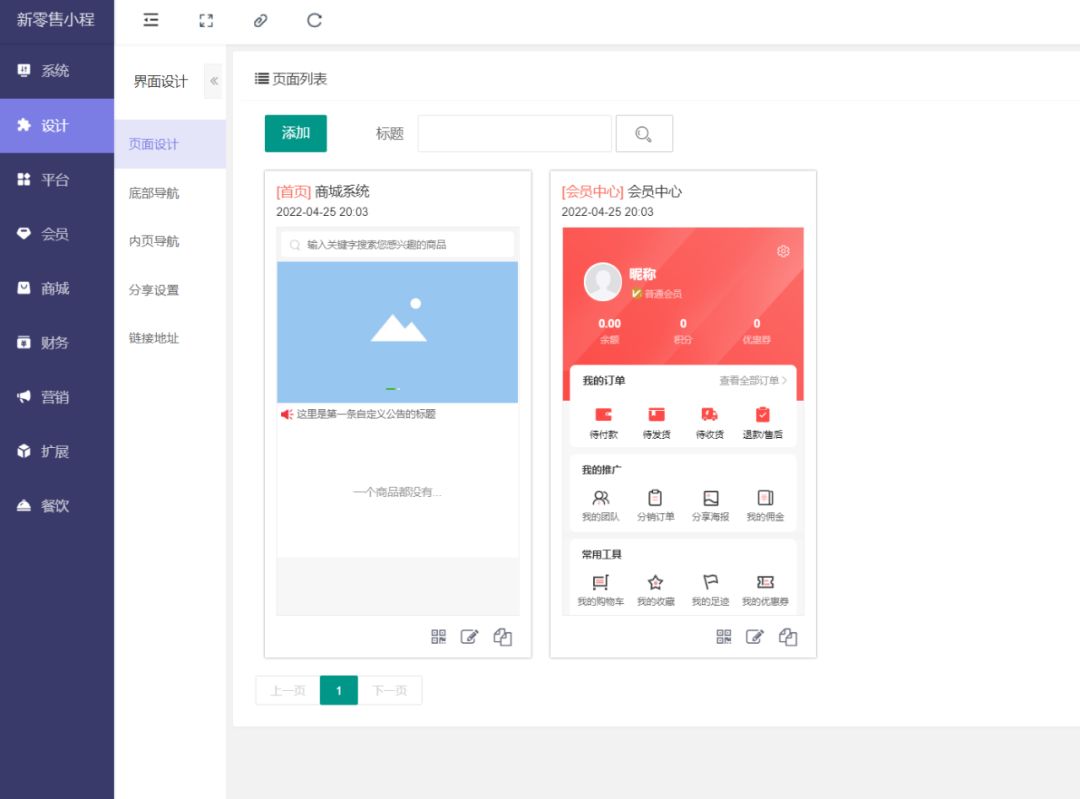Click the link icon in top toolbar

point(260,20)
